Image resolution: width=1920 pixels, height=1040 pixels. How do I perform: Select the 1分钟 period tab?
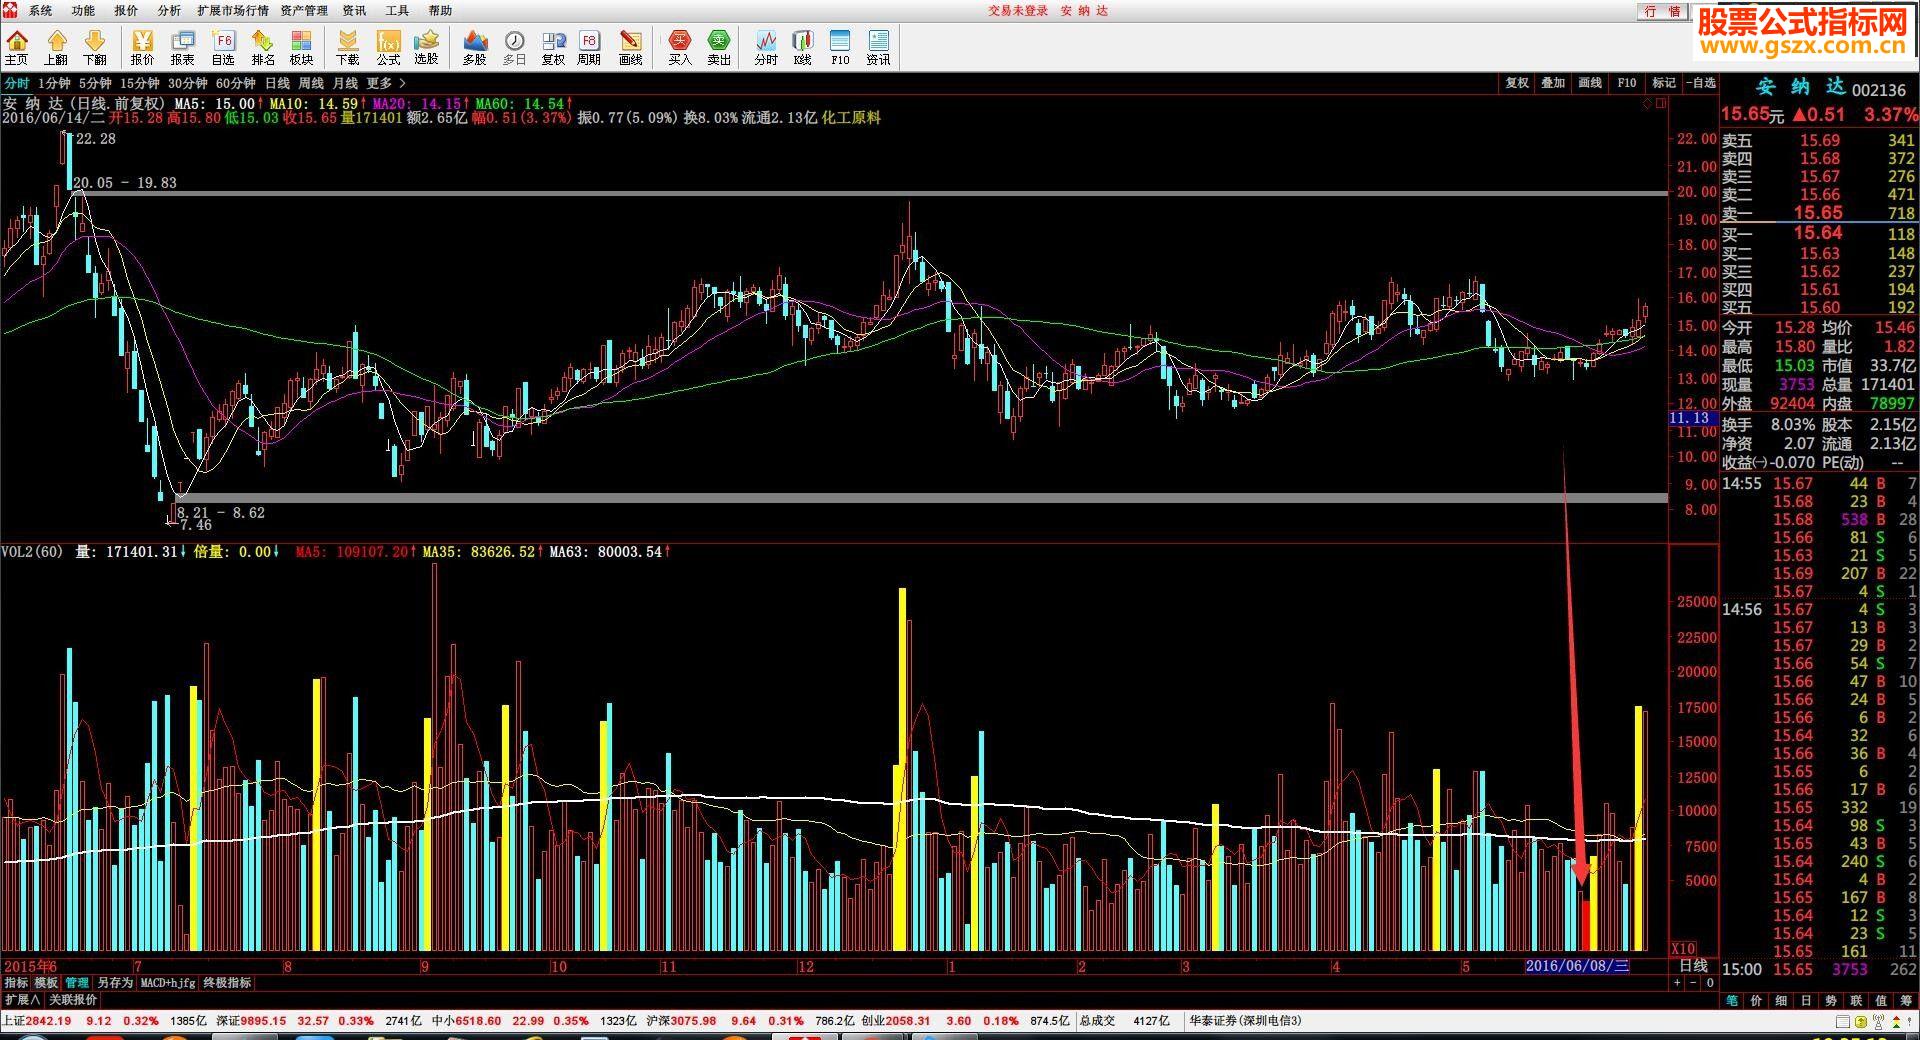click(x=55, y=83)
